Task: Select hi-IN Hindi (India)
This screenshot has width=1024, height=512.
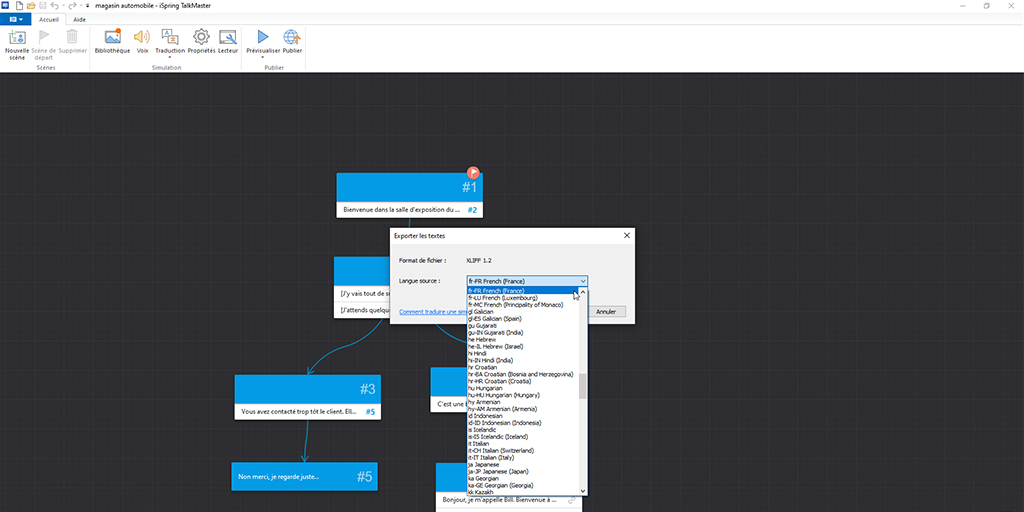Action: [522, 360]
